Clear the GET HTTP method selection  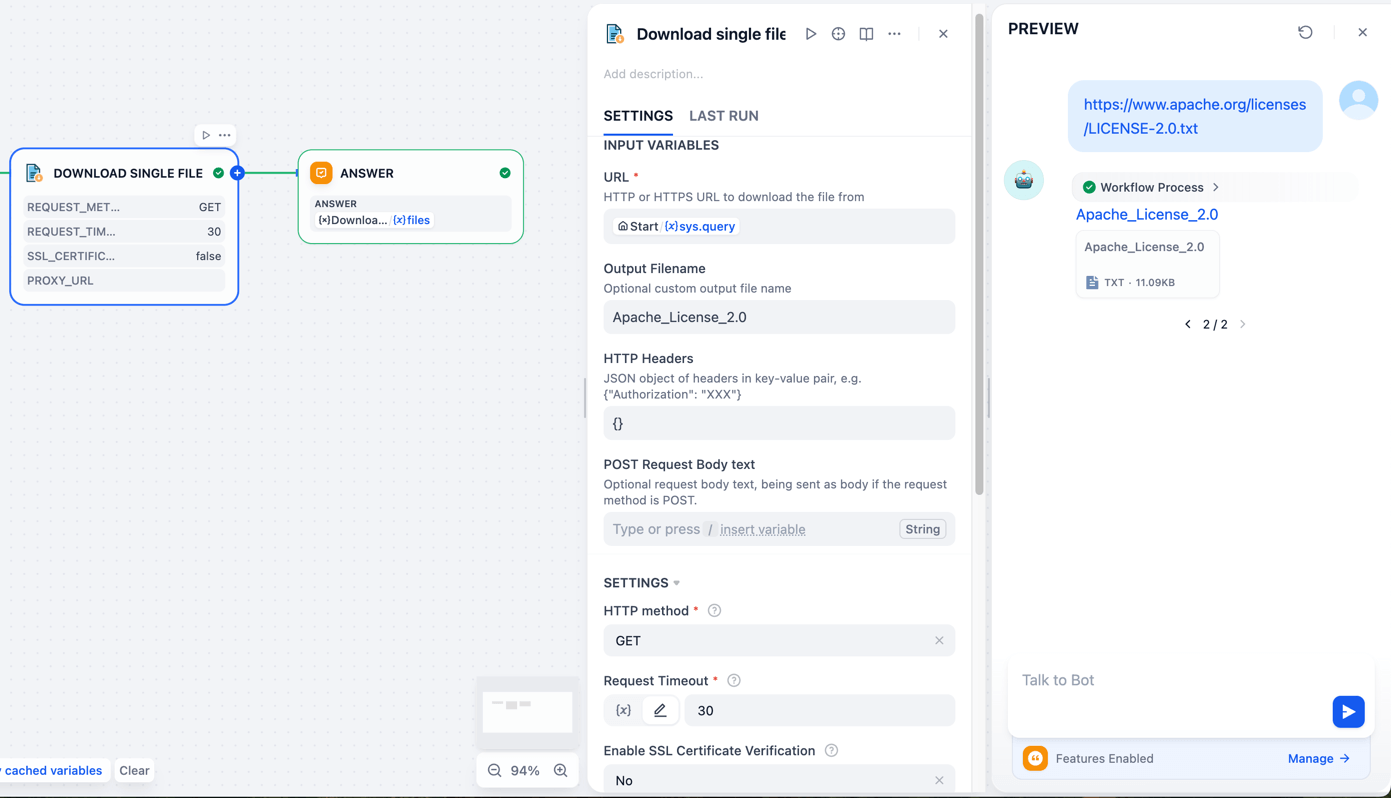click(939, 641)
